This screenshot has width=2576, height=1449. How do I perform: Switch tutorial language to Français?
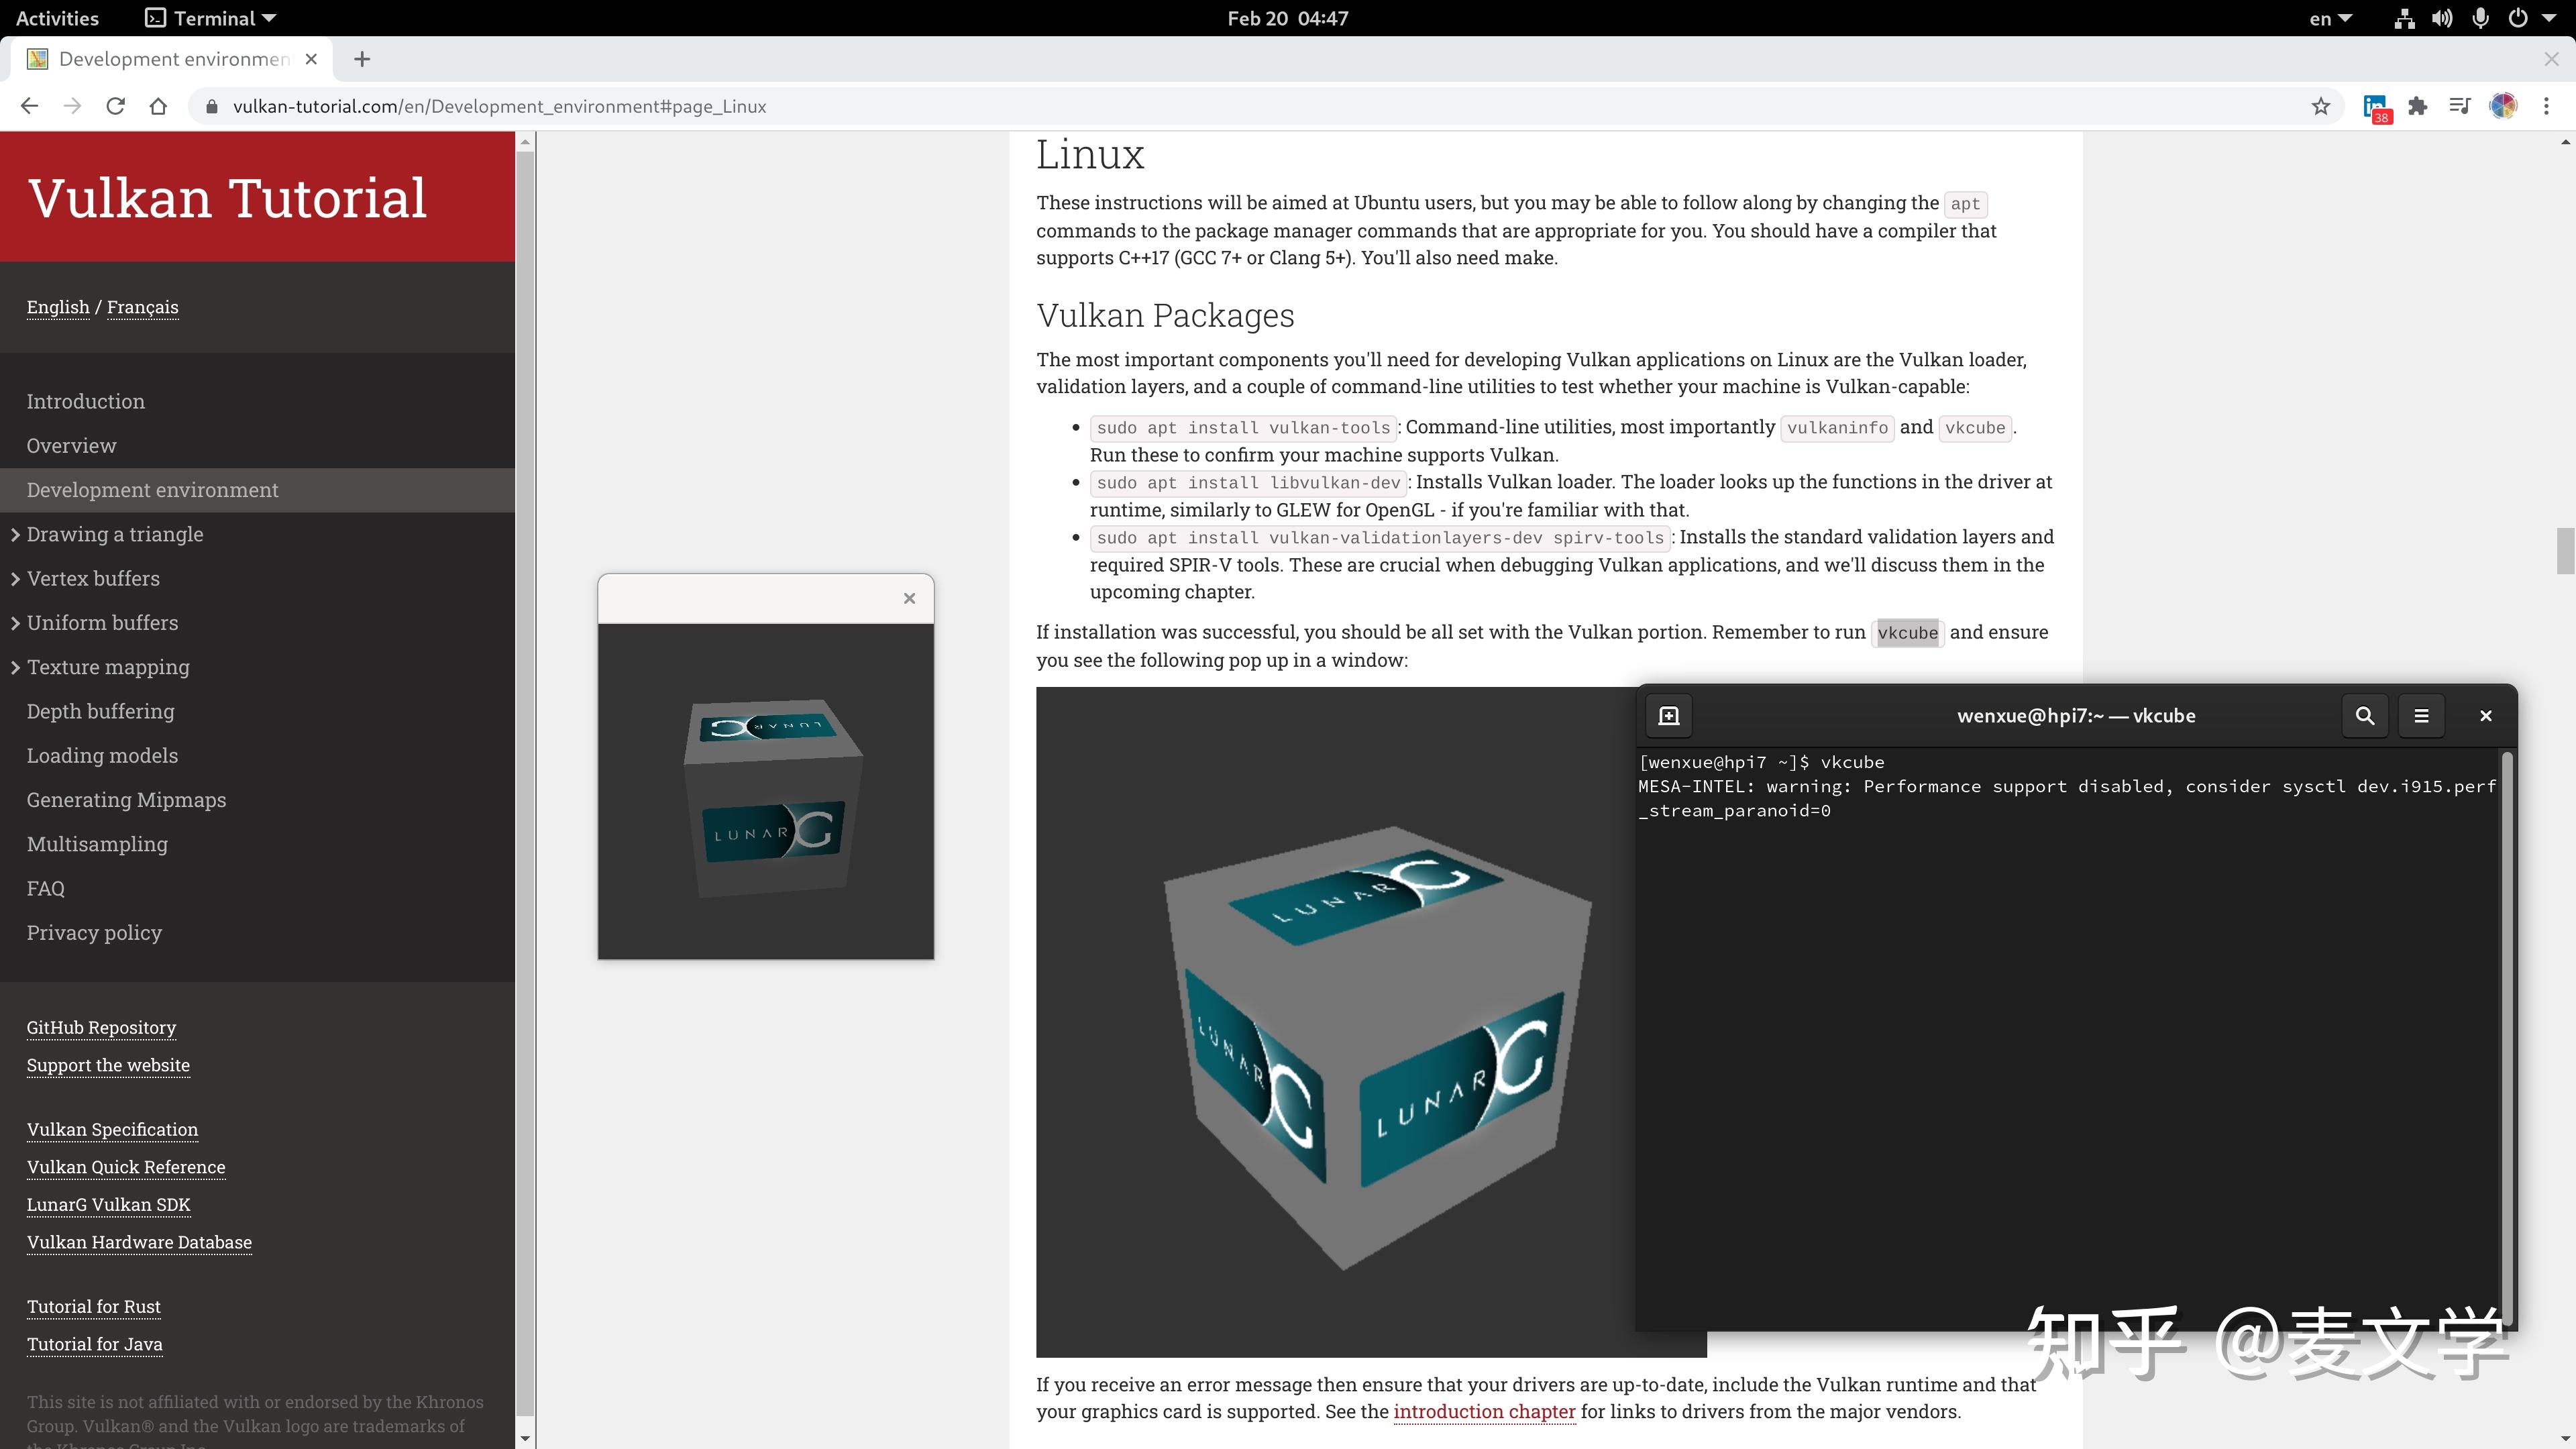click(142, 307)
